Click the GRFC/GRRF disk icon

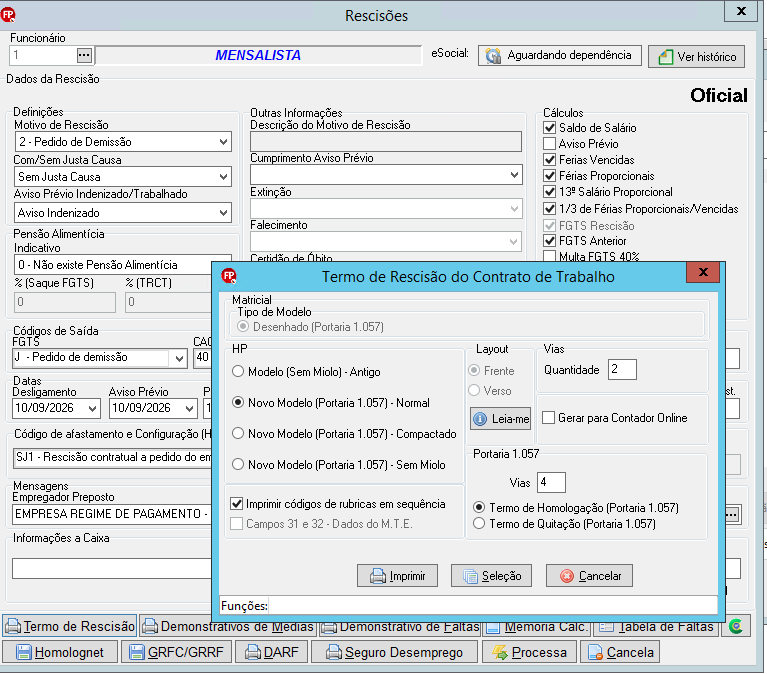(136, 652)
